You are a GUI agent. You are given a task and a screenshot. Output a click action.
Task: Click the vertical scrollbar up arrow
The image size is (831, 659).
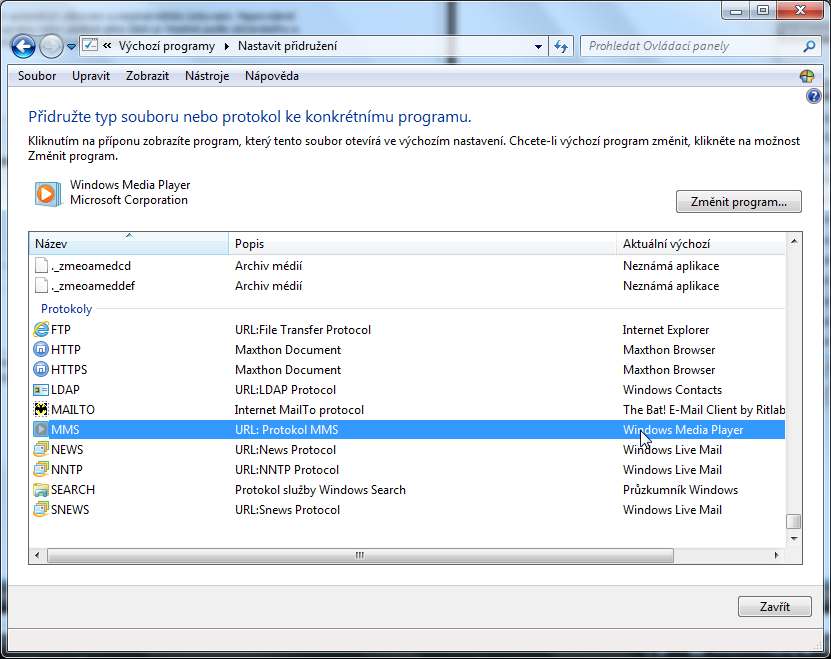(793, 242)
